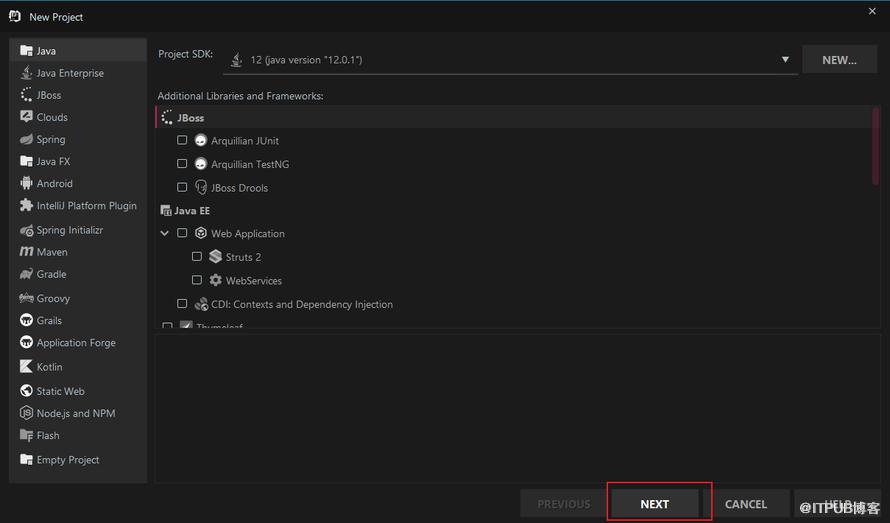The image size is (890, 523).
Task: Select the Groovy project icon
Action: point(26,298)
